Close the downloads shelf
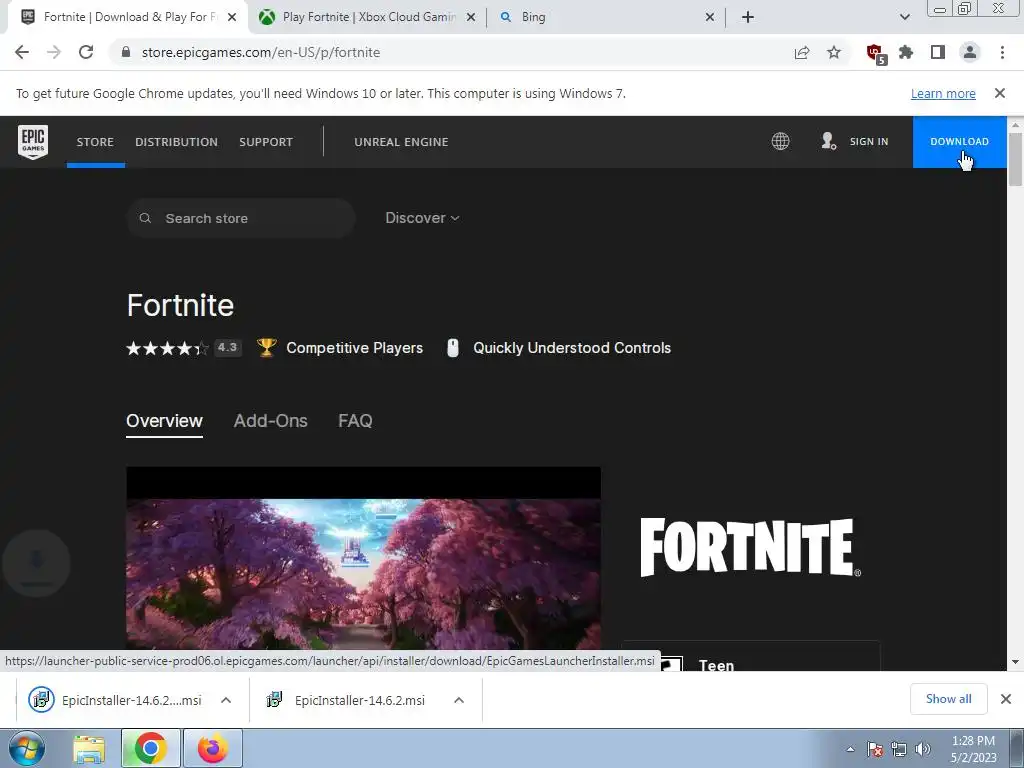 tap(1006, 699)
